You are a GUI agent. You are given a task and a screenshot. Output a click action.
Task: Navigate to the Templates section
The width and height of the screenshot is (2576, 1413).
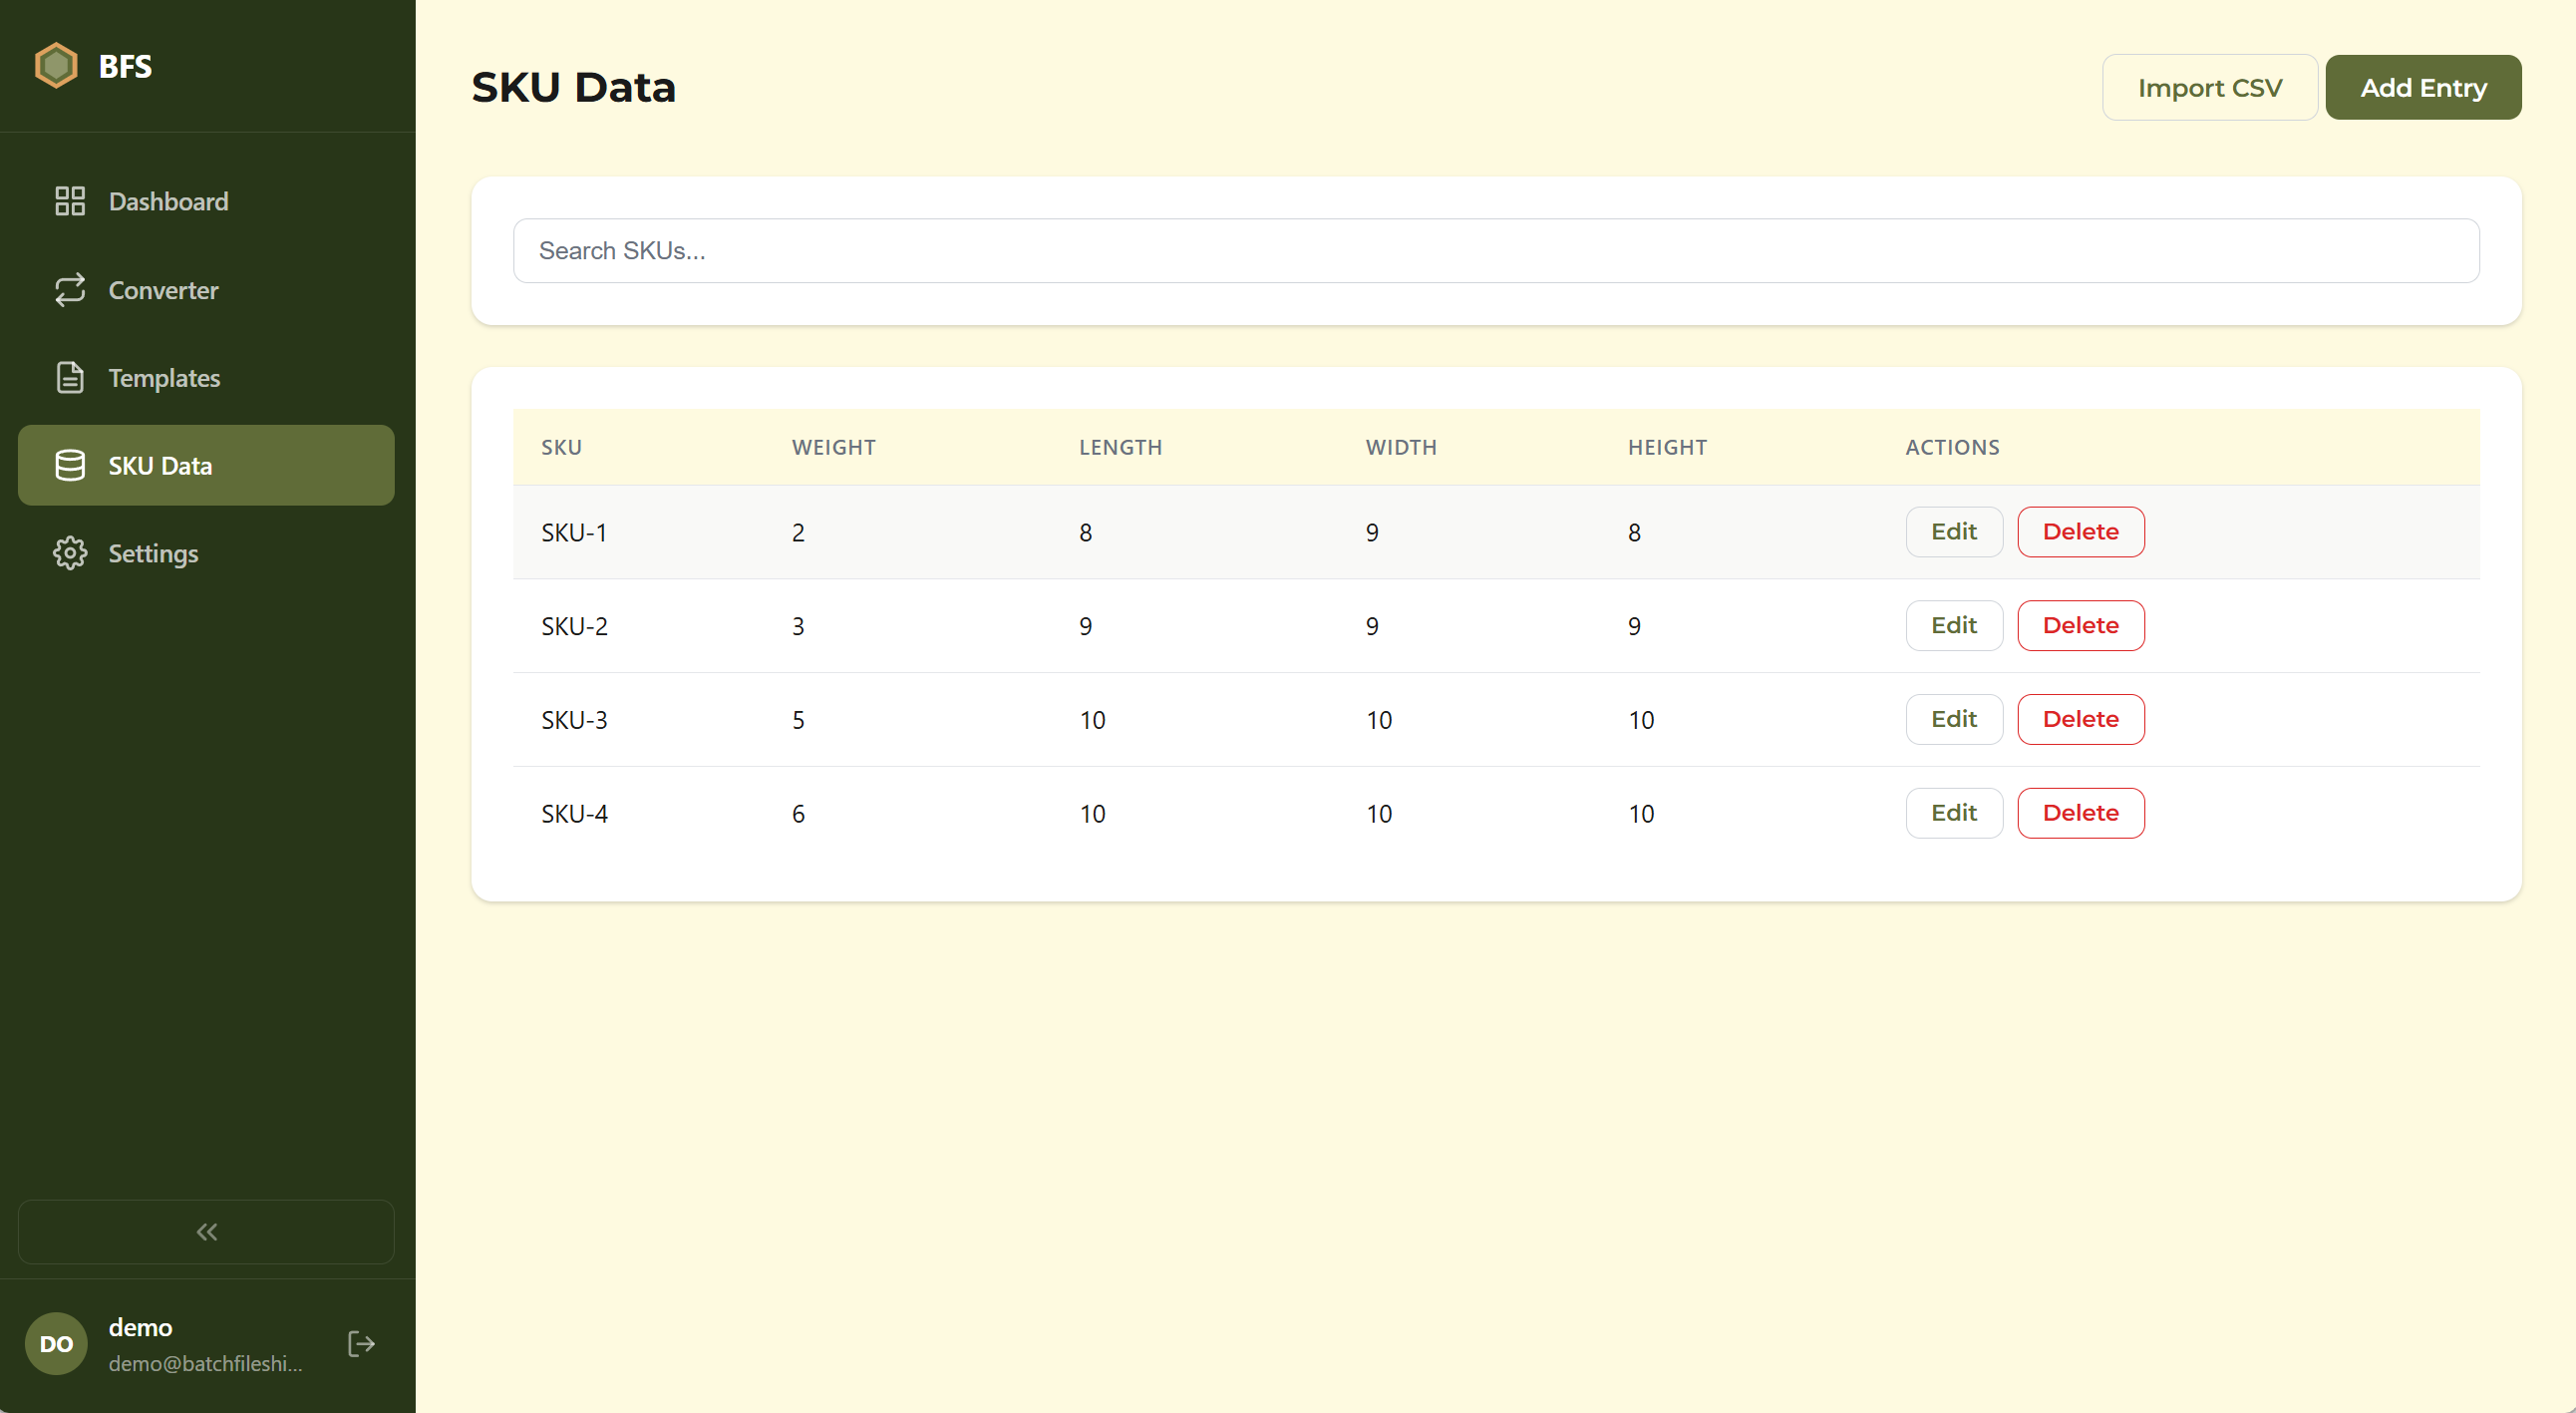(164, 377)
